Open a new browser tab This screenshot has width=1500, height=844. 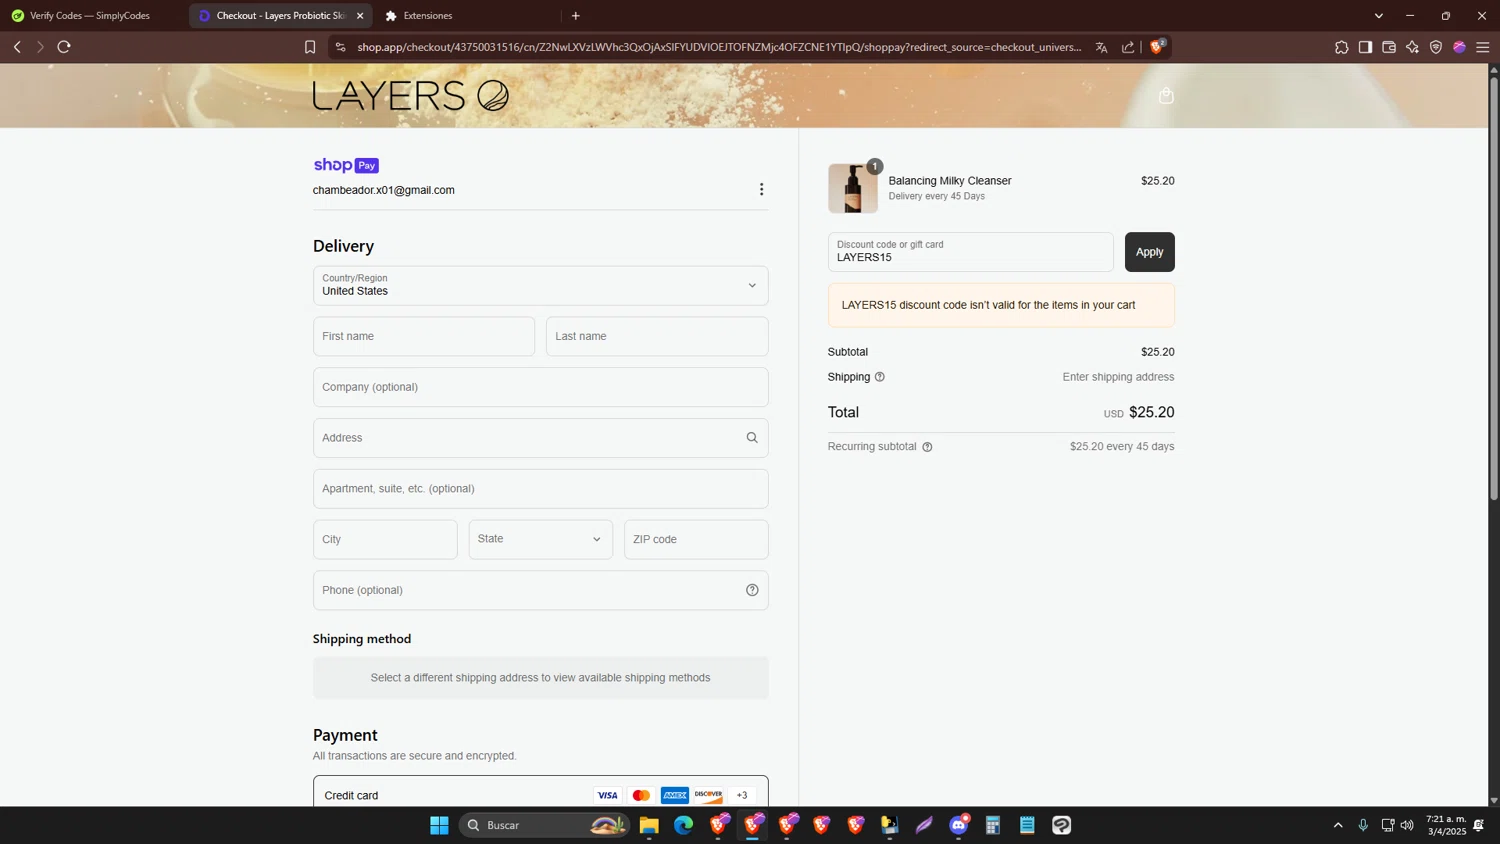click(575, 16)
